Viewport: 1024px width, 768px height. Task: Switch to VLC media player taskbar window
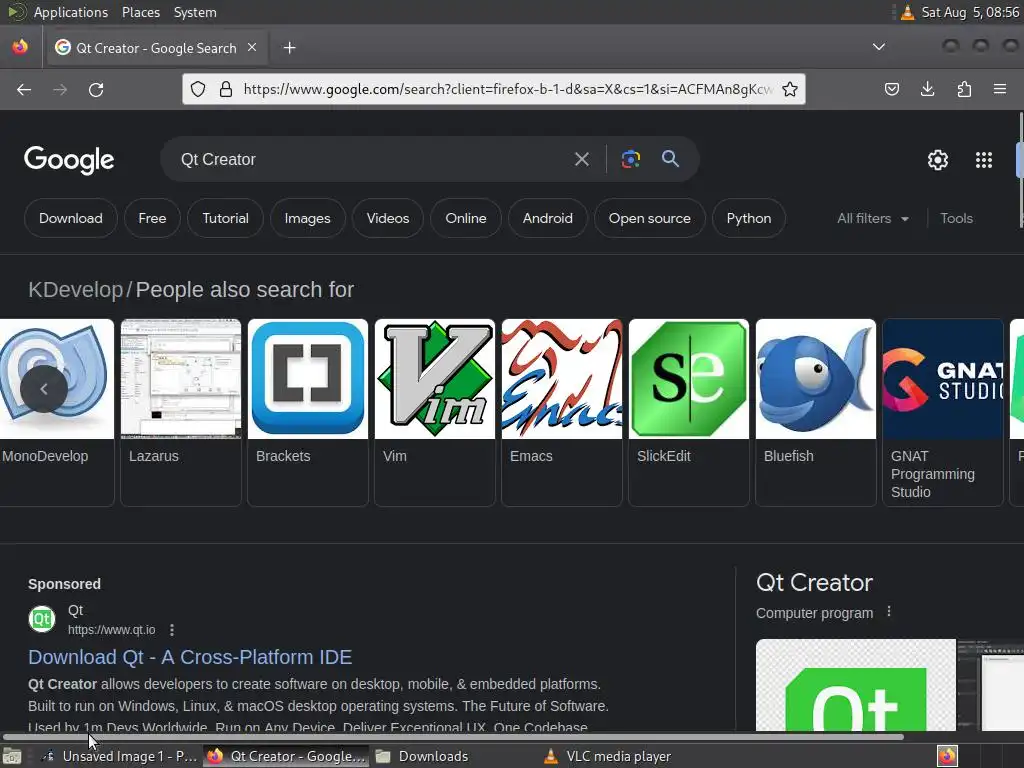[x=609, y=756]
